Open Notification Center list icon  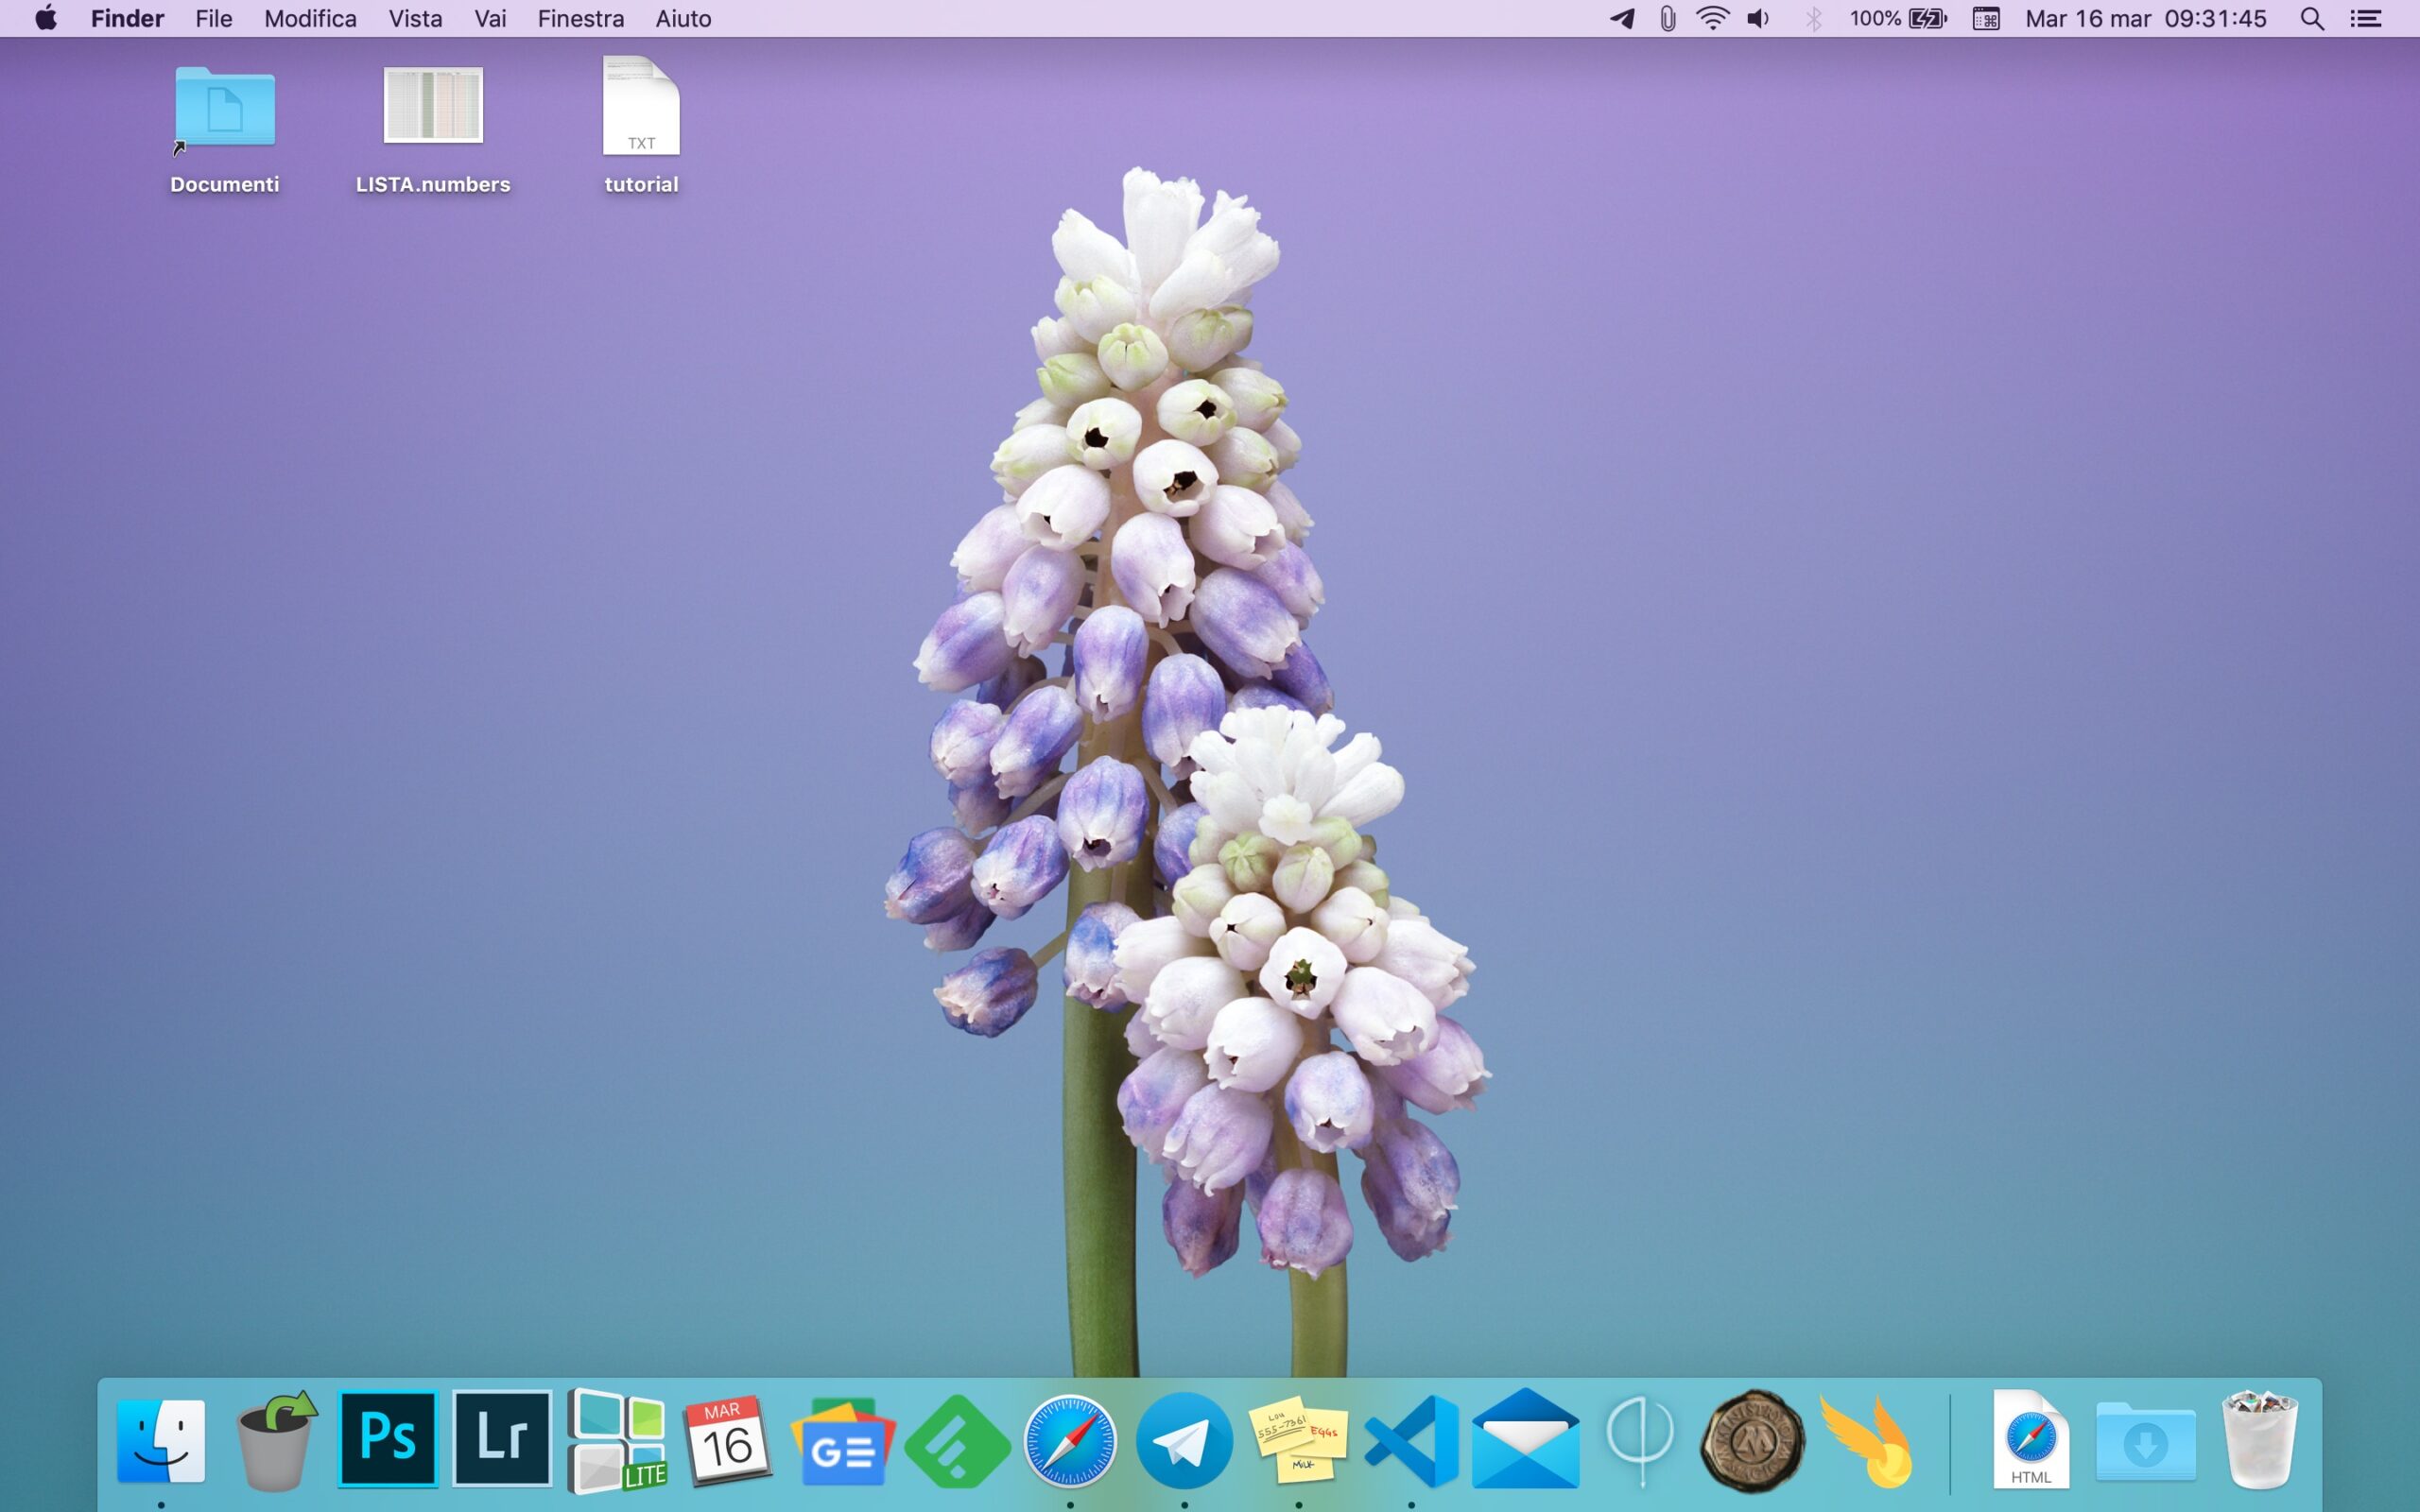(2365, 19)
